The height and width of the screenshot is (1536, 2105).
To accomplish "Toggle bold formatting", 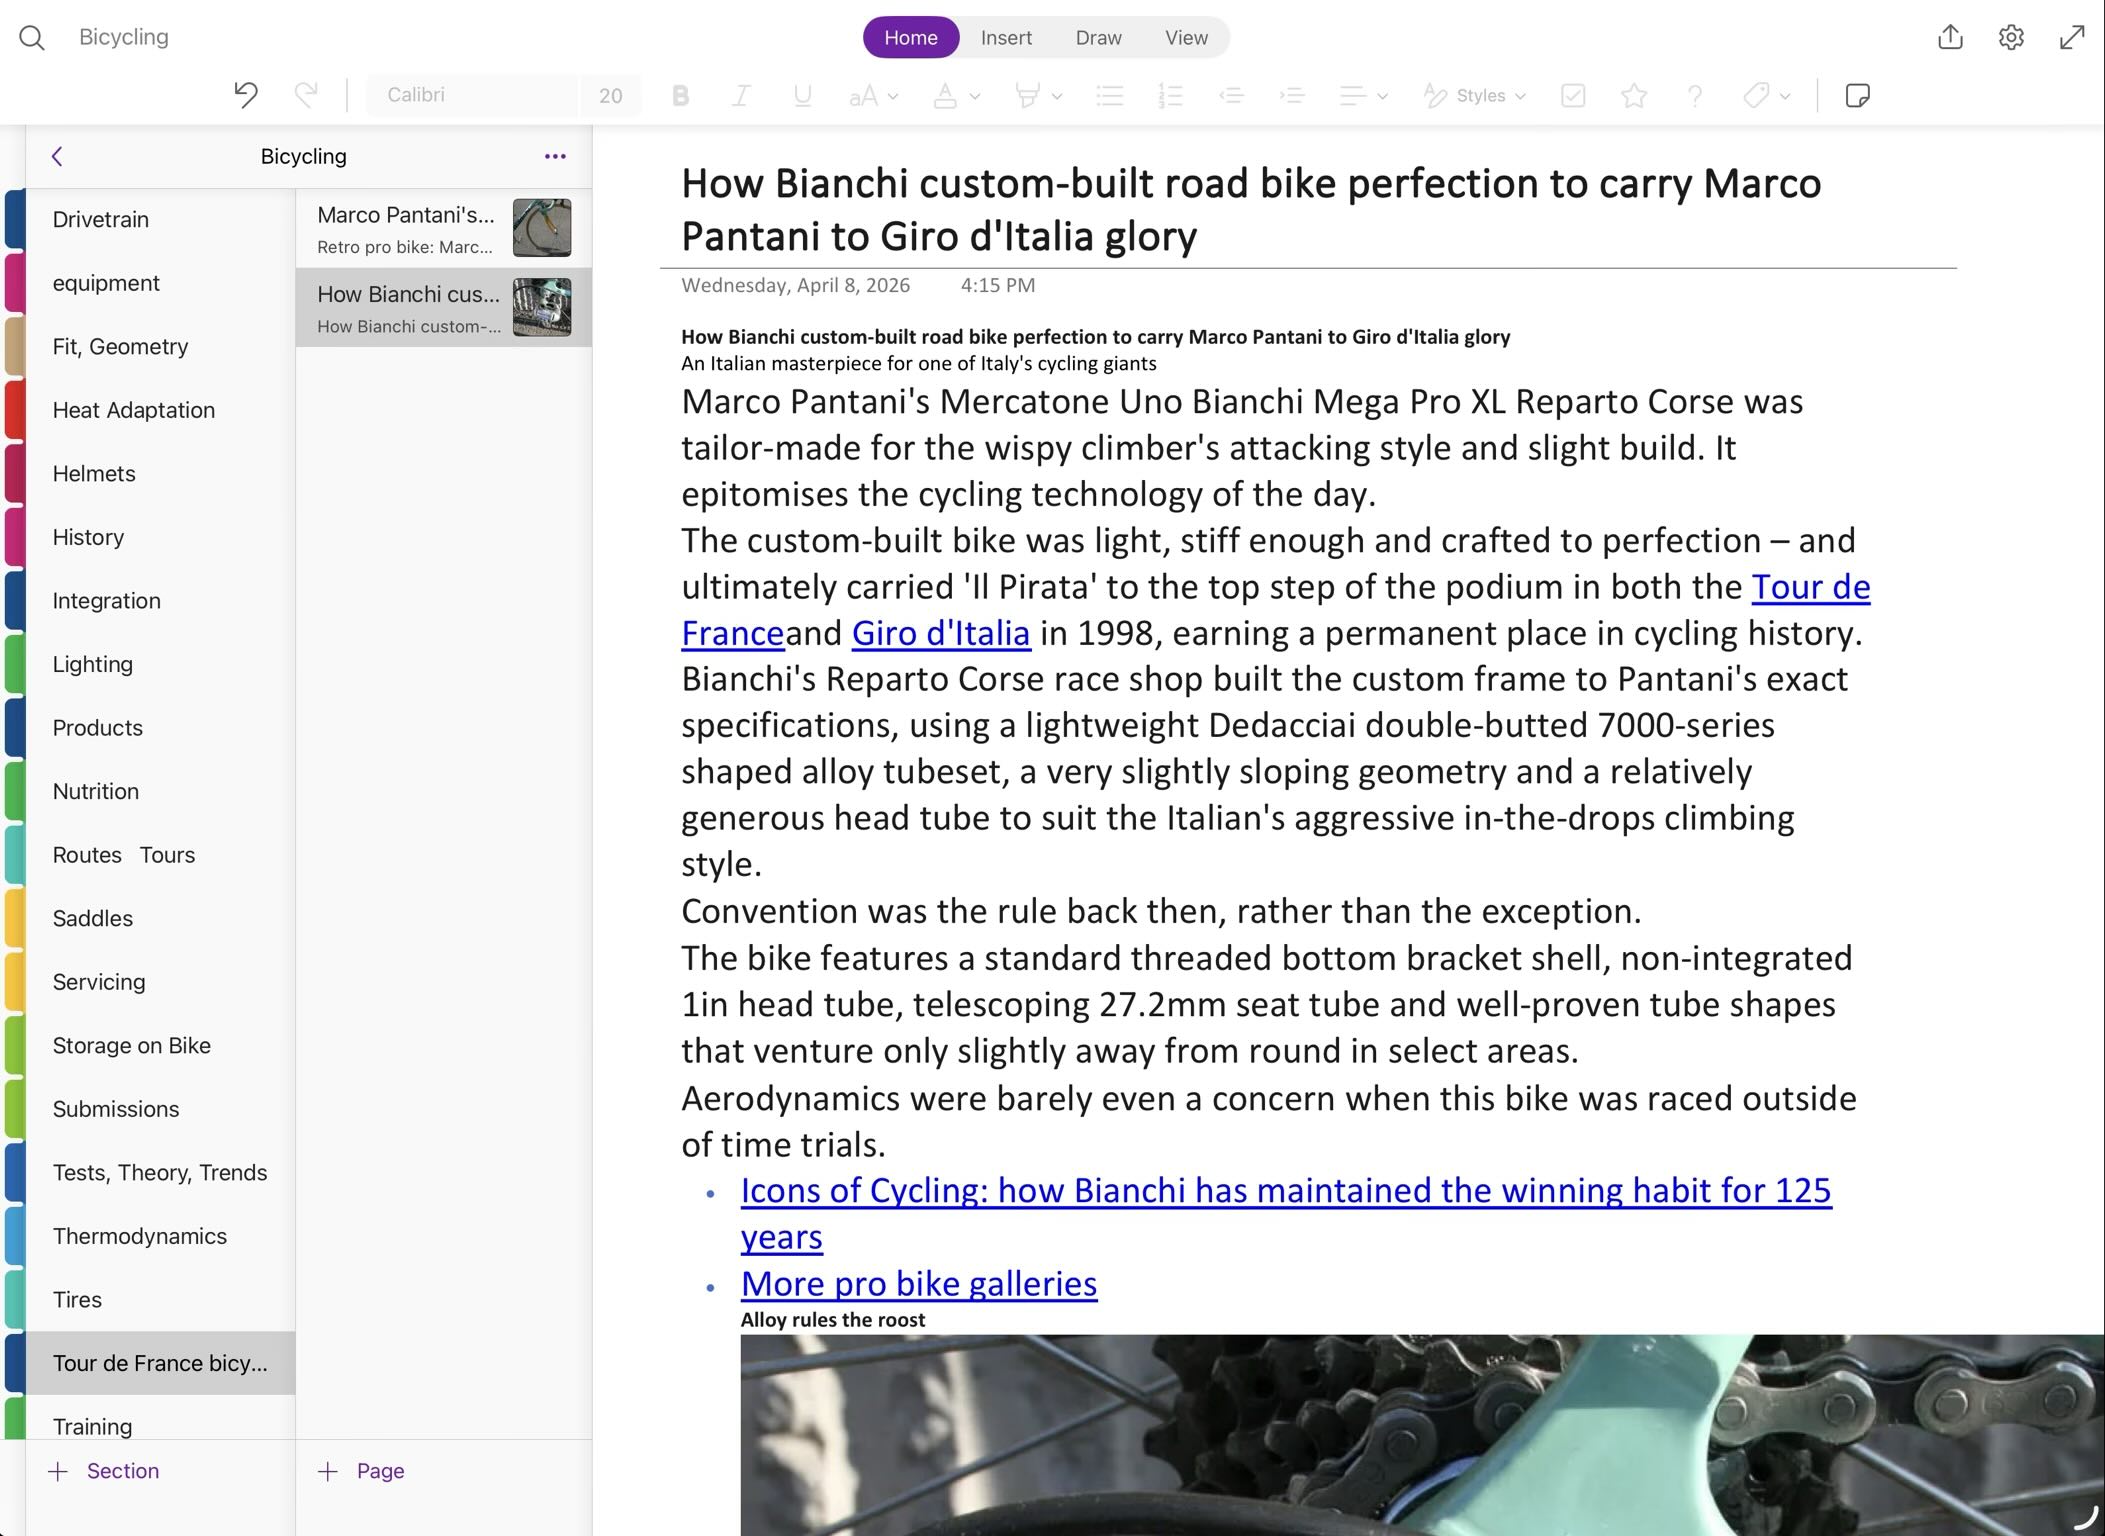I will (x=680, y=95).
